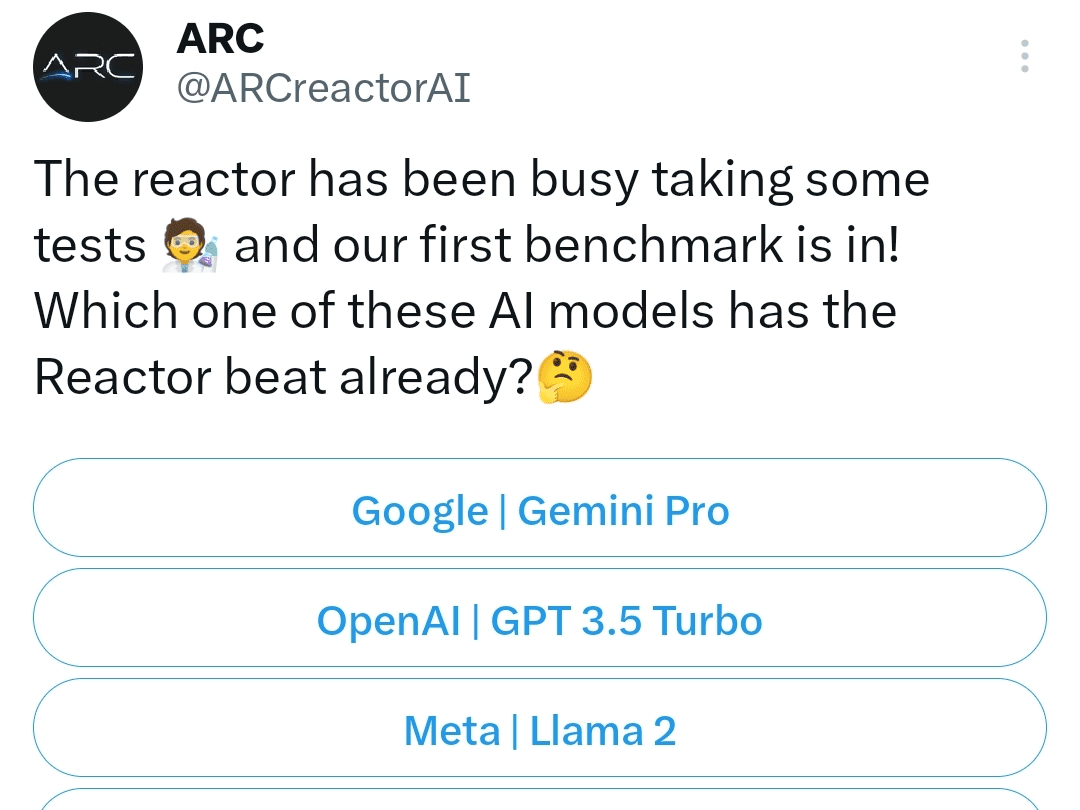Vote for Google | Gemini Pro
This screenshot has height=810, width=1080.
tap(540, 508)
